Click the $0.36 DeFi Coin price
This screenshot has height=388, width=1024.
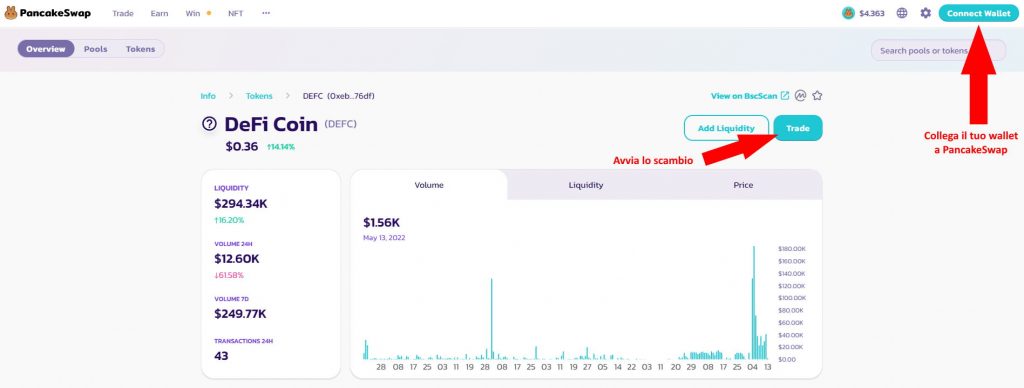pos(242,146)
